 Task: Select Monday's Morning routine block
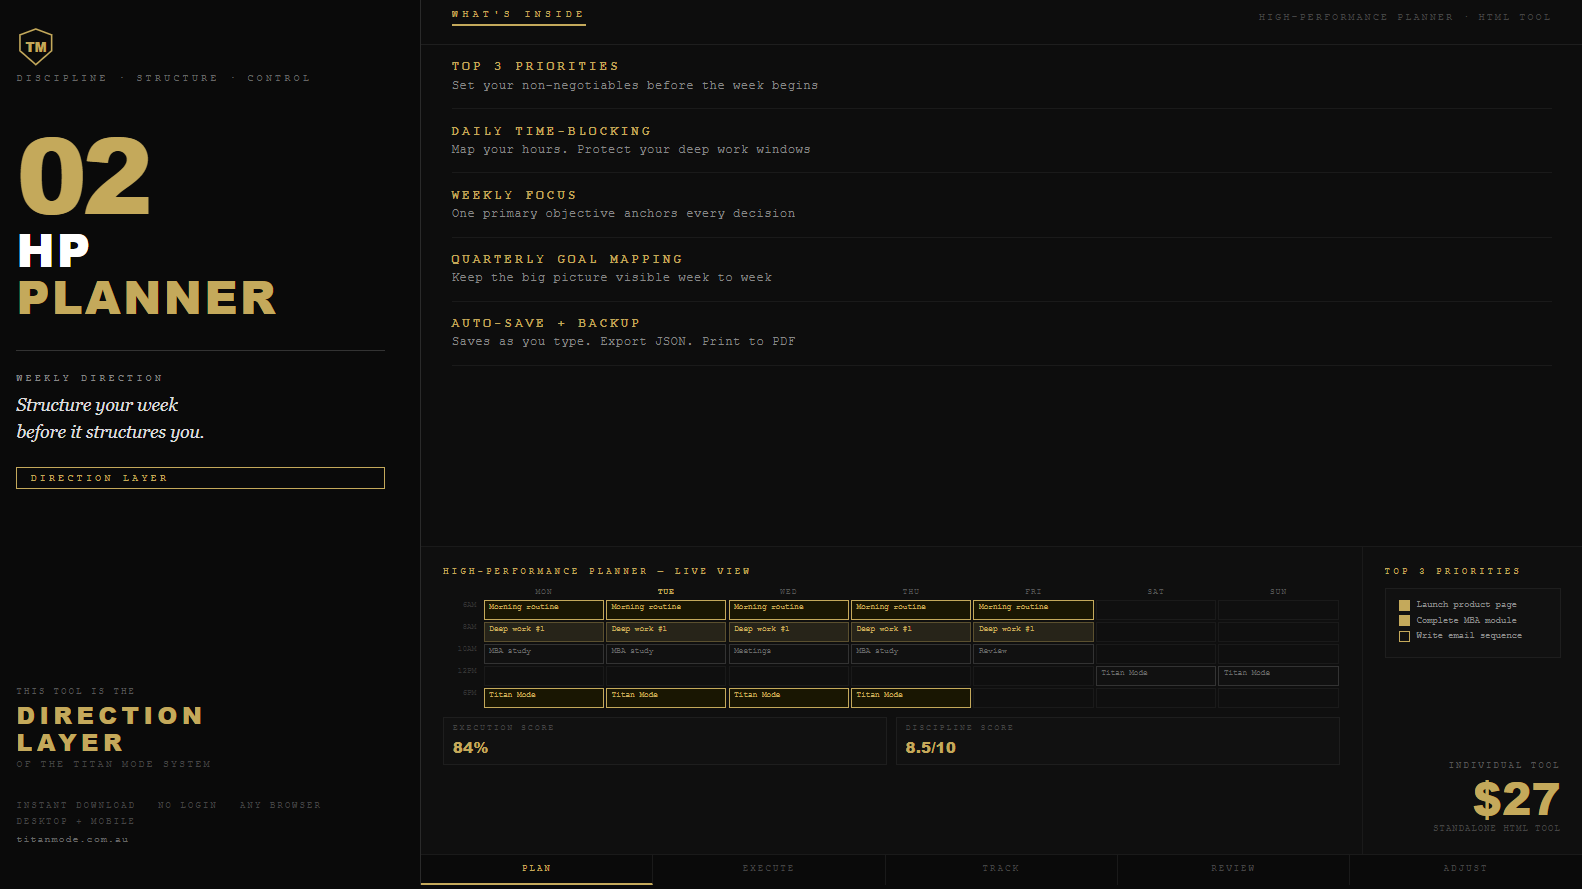544,609
